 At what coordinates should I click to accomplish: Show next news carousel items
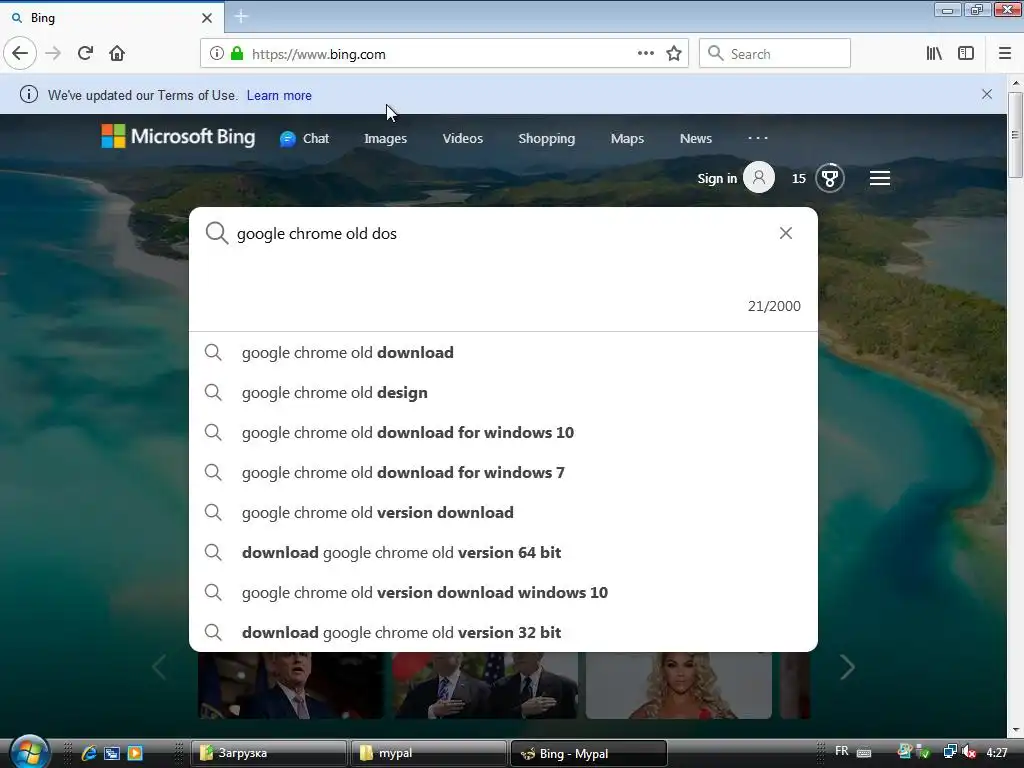click(x=847, y=667)
